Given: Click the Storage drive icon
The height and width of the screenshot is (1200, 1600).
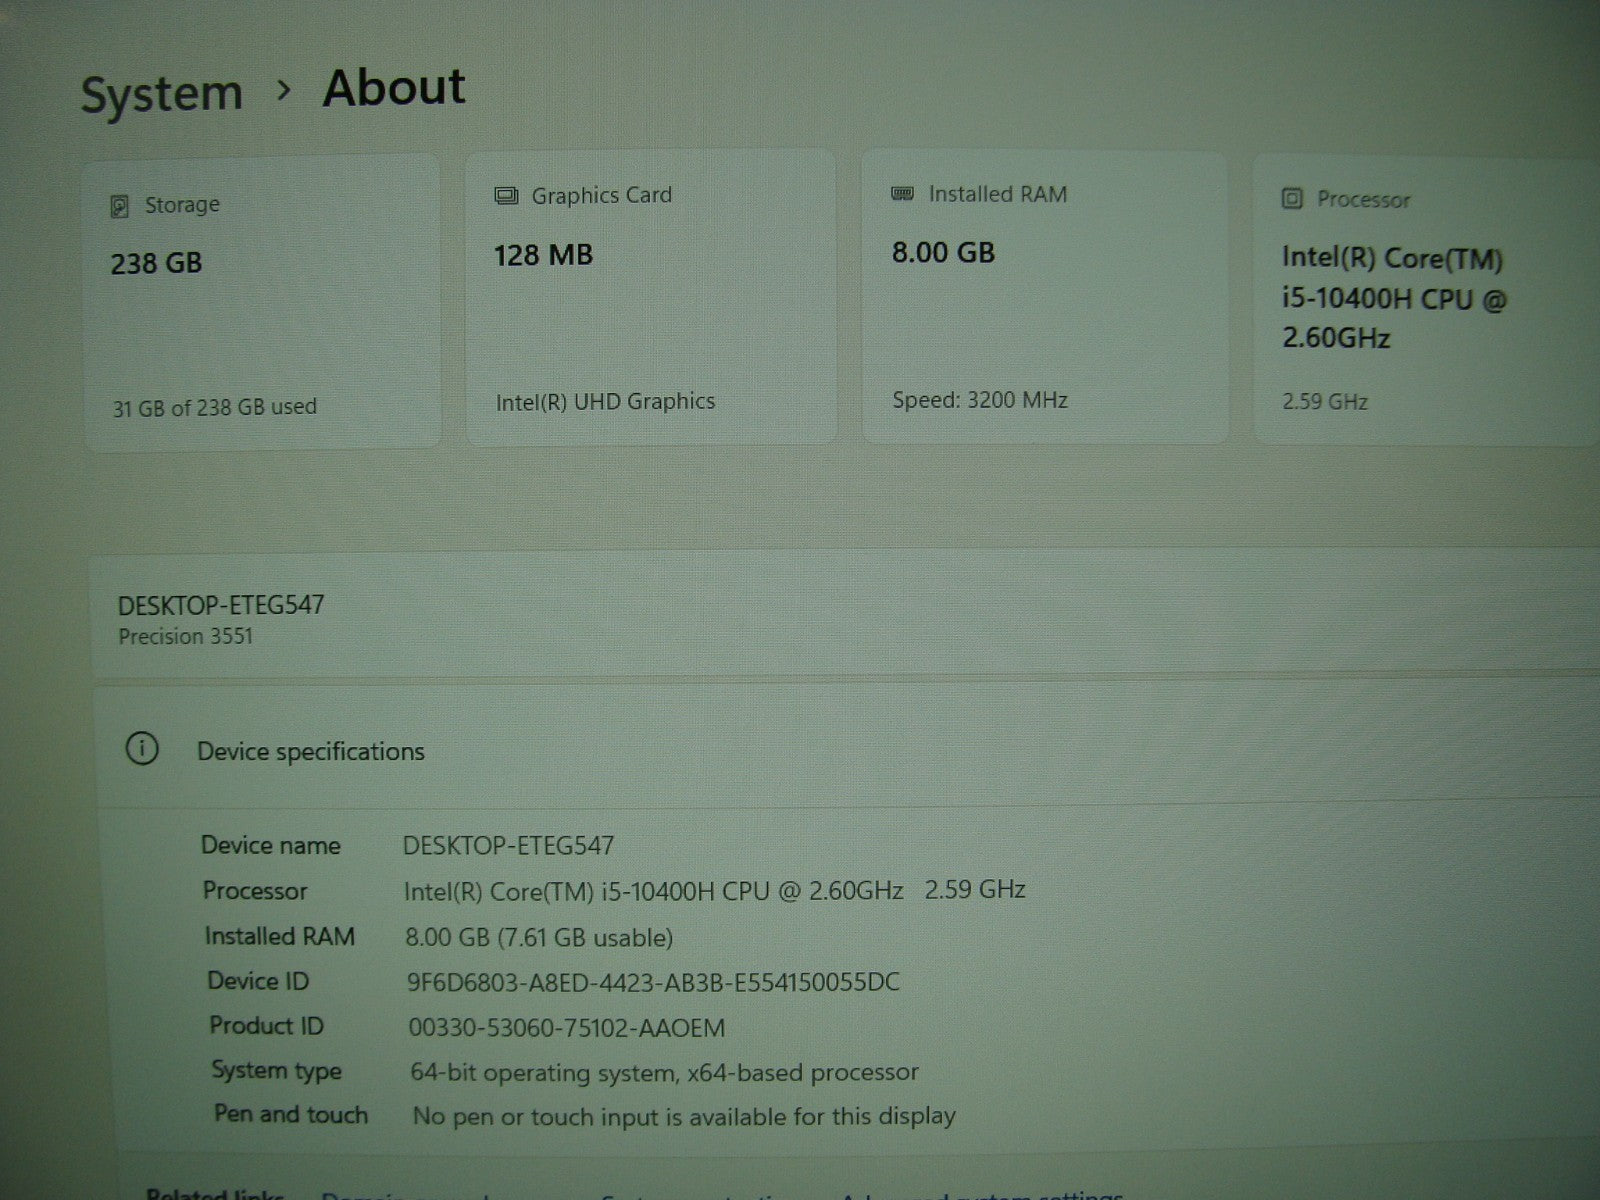Looking at the screenshot, I should point(119,206).
